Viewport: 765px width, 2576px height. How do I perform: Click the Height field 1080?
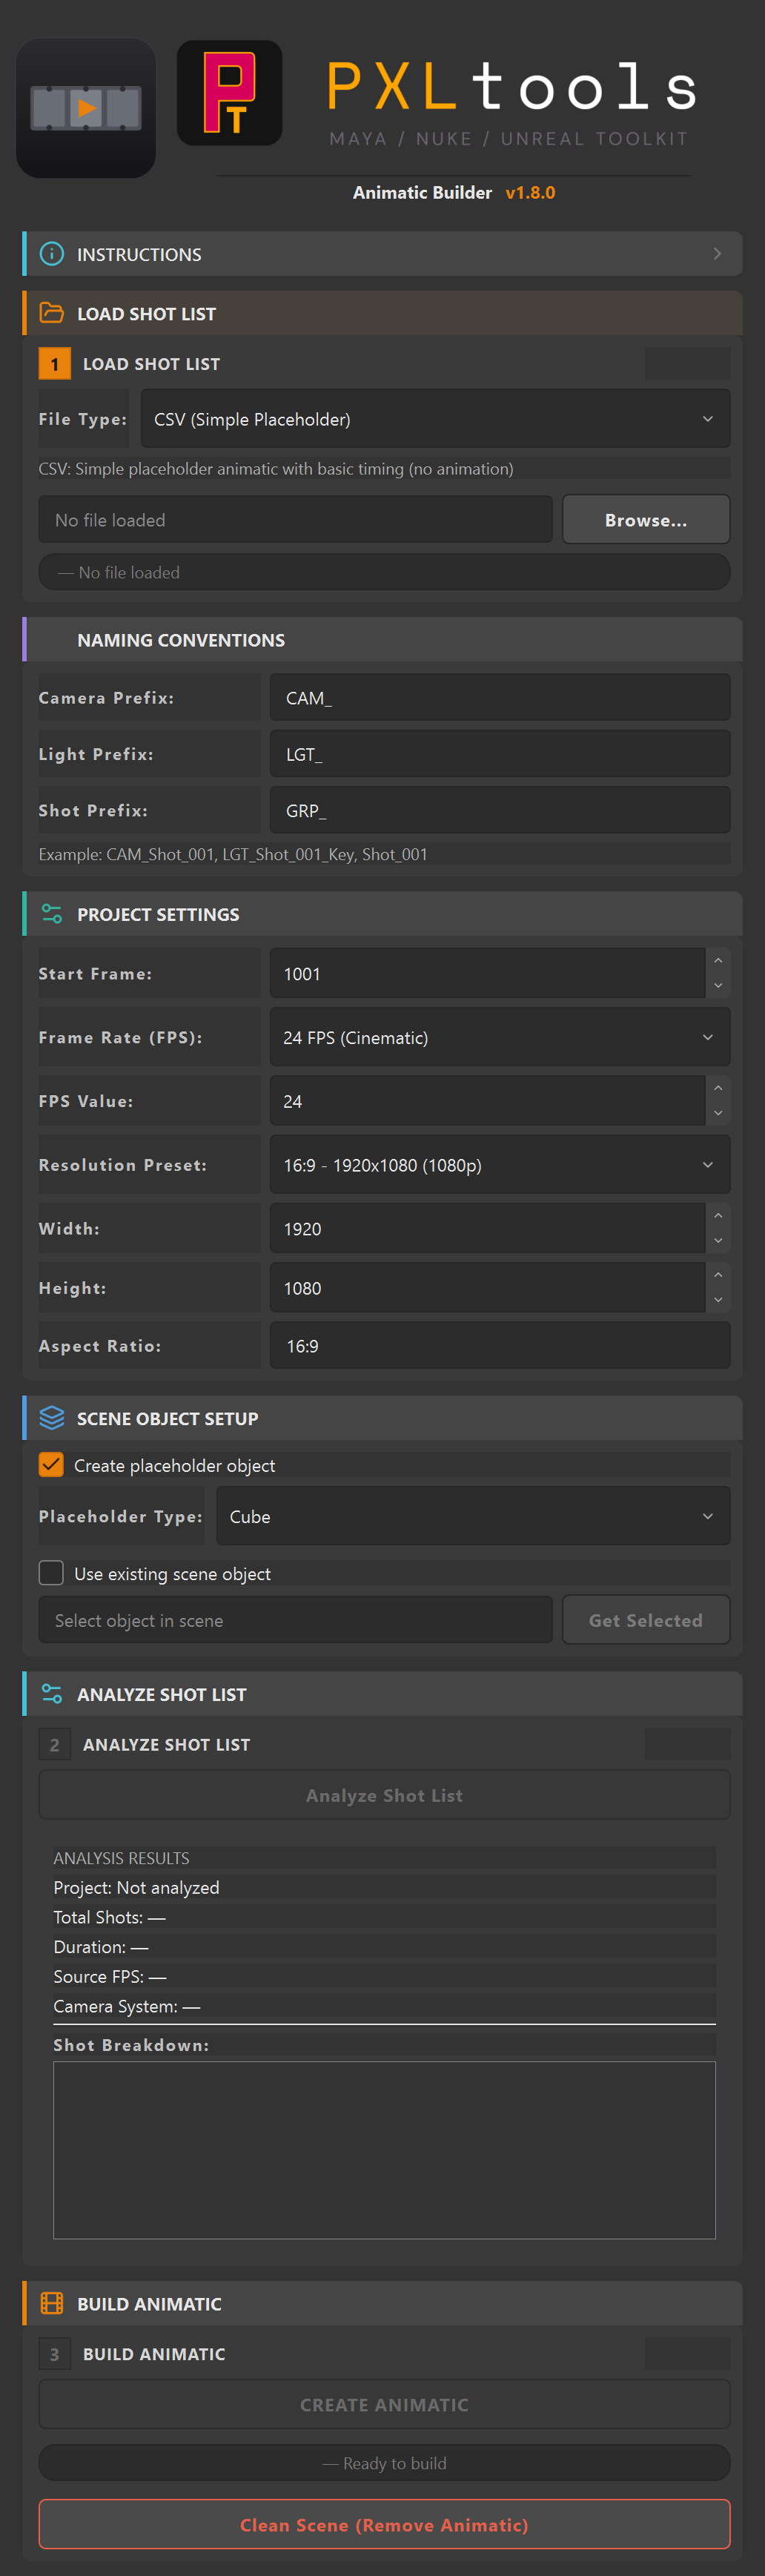[x=487, y=1288]
